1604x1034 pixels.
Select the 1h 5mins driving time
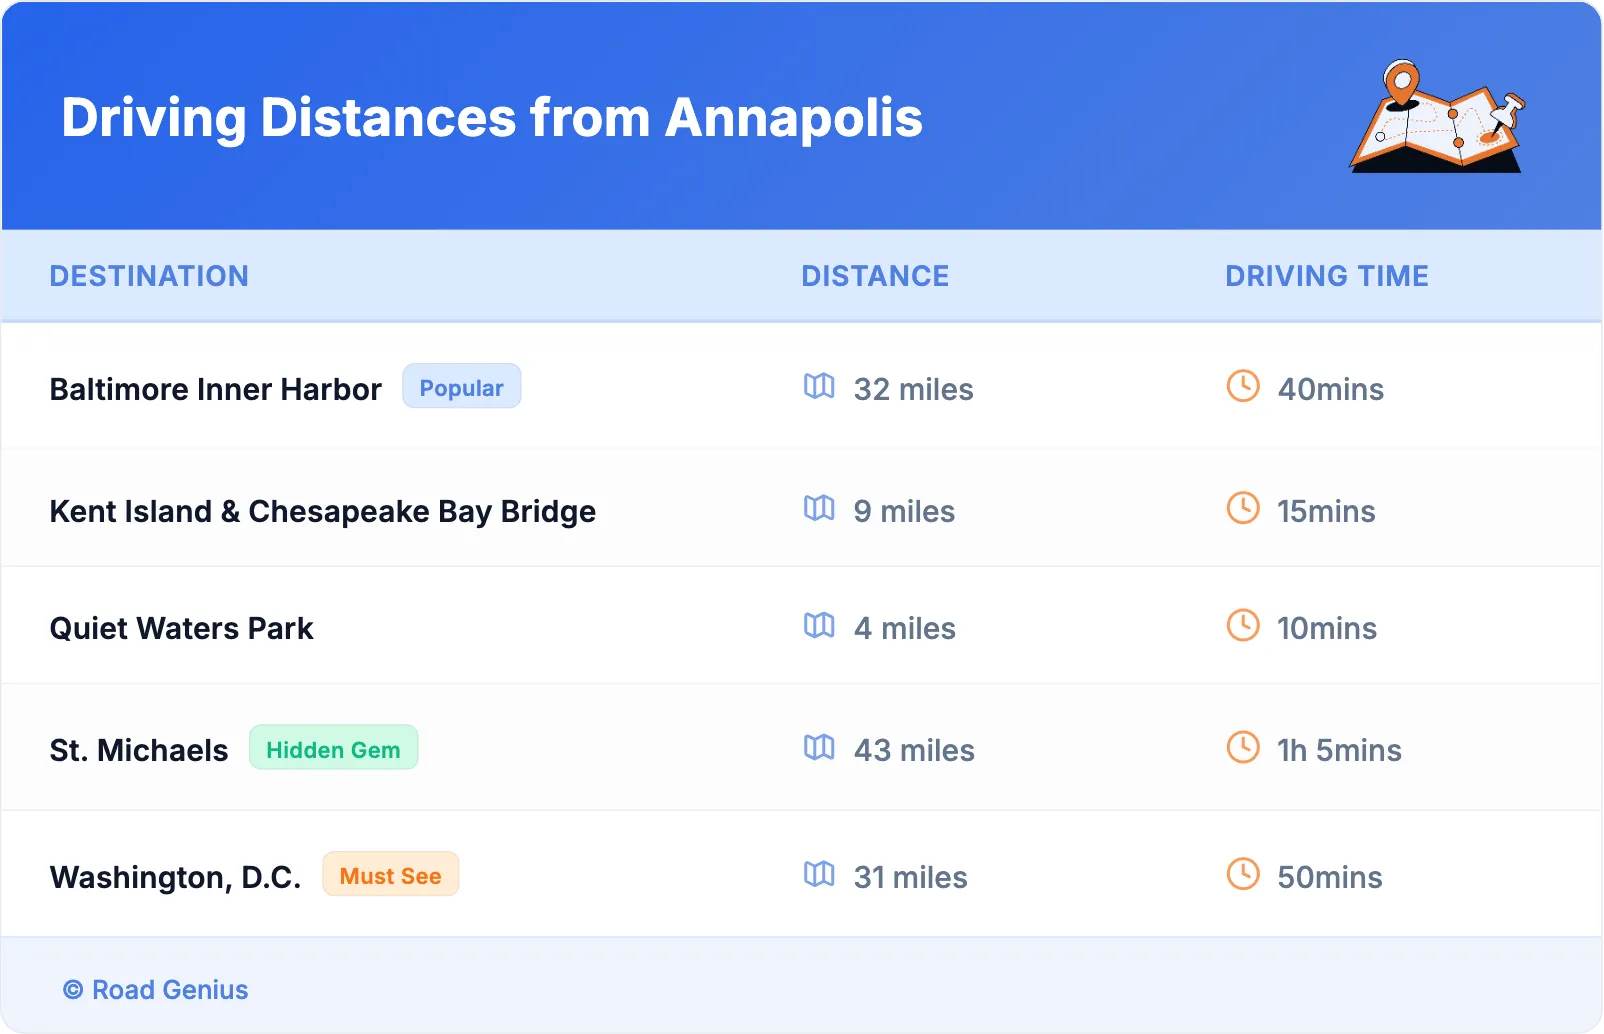(1340, 750)
